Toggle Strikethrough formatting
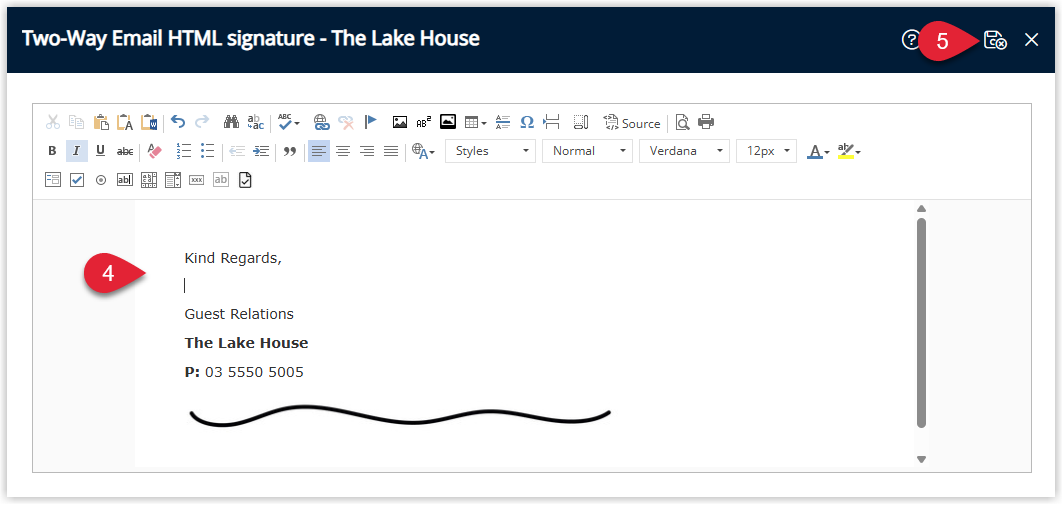The width and height of the screenshot is (1063, 505). (125, 151)
